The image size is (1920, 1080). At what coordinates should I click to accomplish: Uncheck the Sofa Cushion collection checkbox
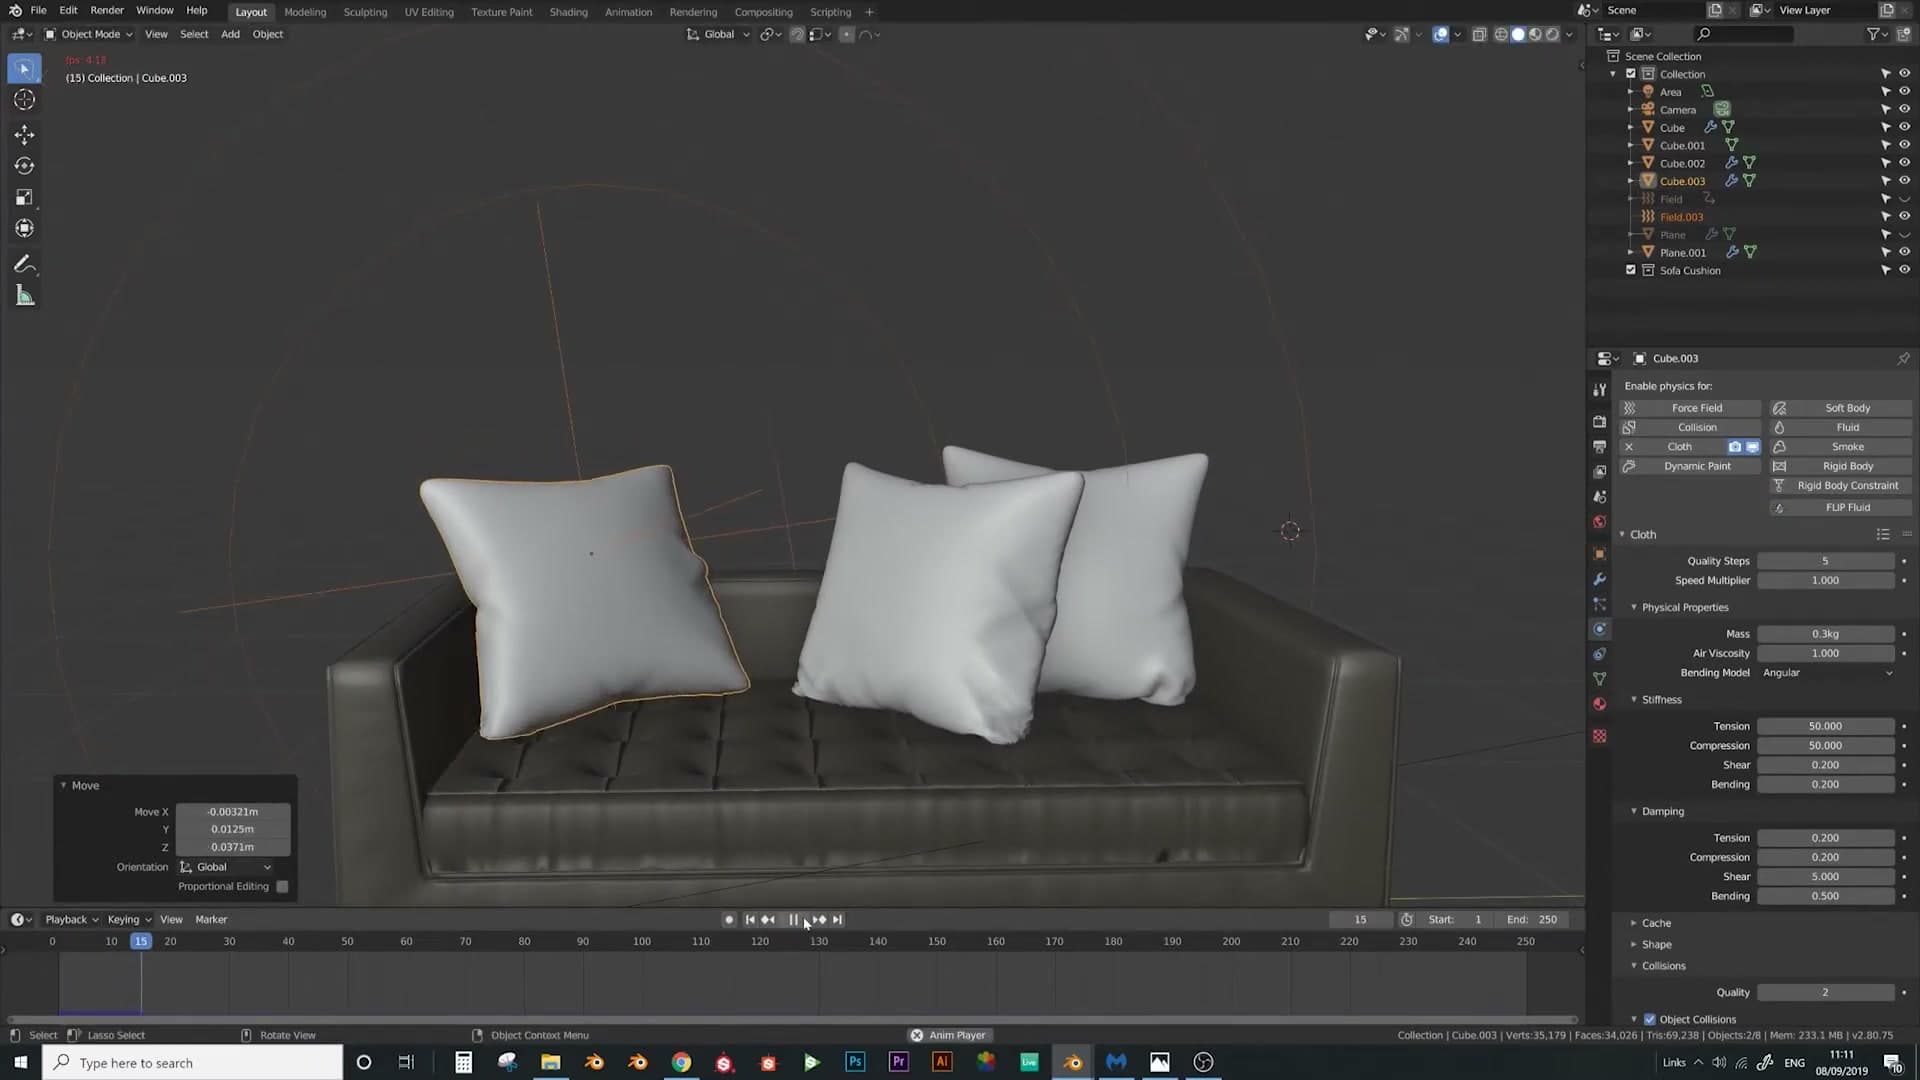pyautogui.click(x=1631, y=270)
